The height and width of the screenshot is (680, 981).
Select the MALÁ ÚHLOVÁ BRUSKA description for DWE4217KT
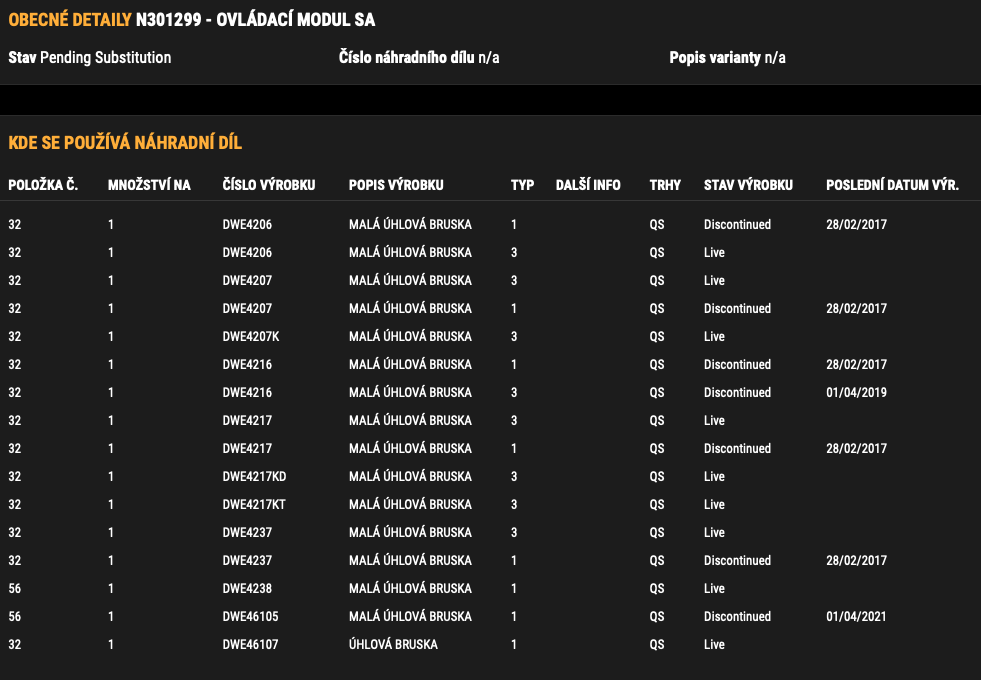(410, 505)
